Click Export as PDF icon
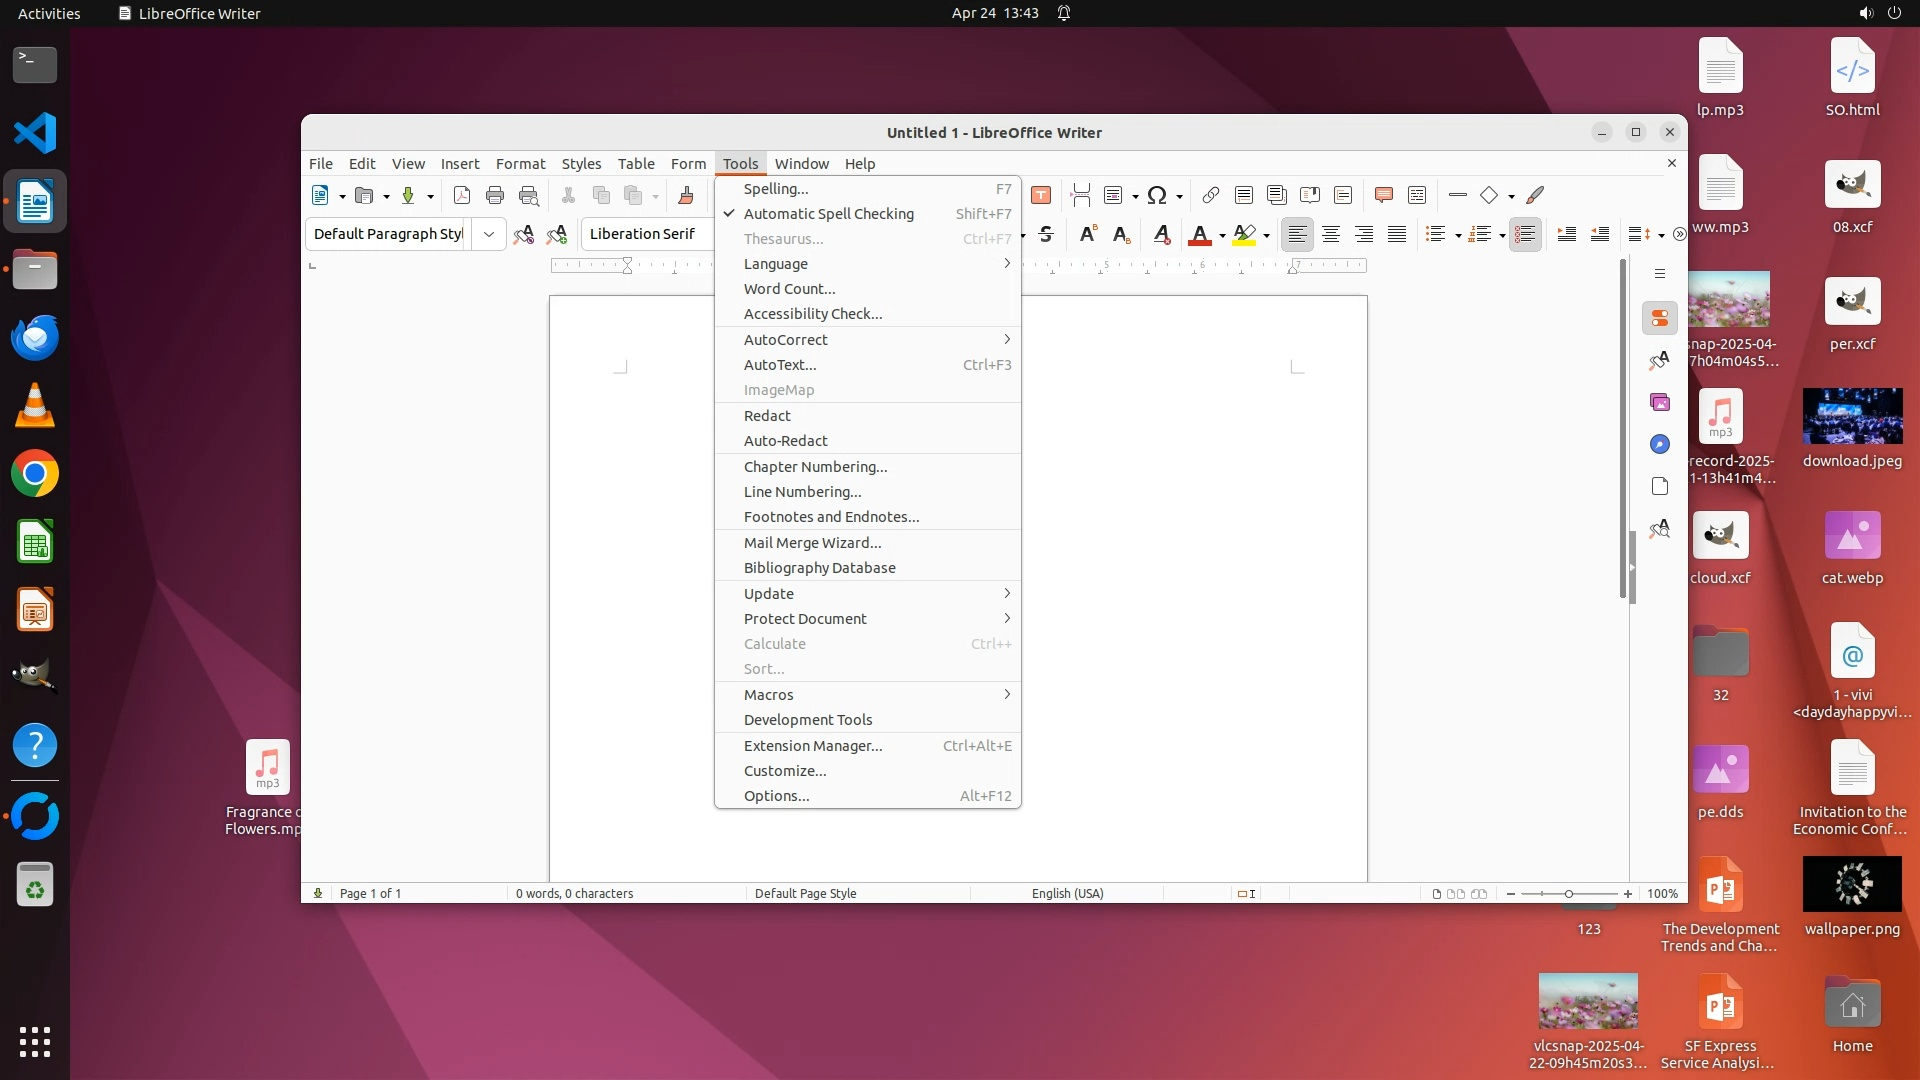The width and height of the screenshot is (1920, 1080). coord(461,195)
